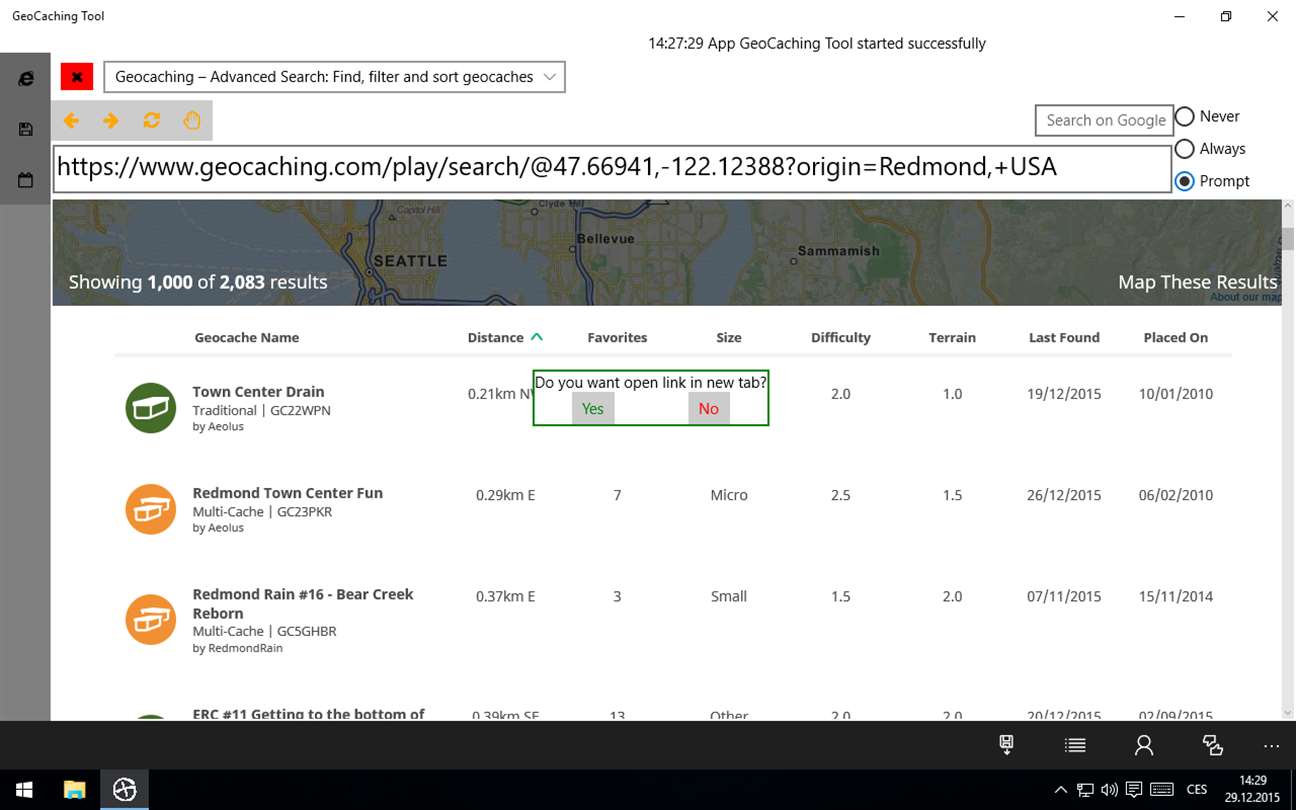Expand the Geocaching Advanced Search tab dropdown
The image size is (1296, 810).
pos(334,77)
